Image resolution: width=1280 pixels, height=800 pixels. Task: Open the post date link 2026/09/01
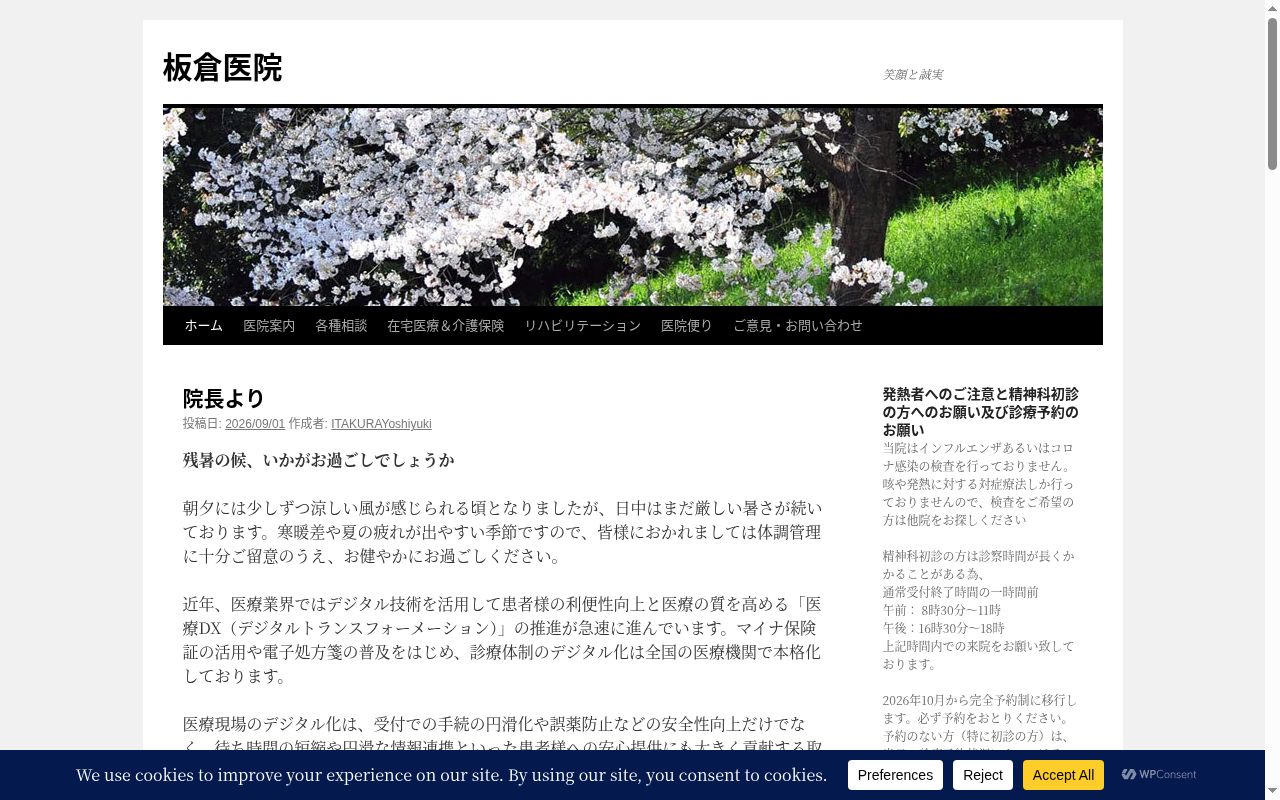pyautogui.click(x=255, y=424)
